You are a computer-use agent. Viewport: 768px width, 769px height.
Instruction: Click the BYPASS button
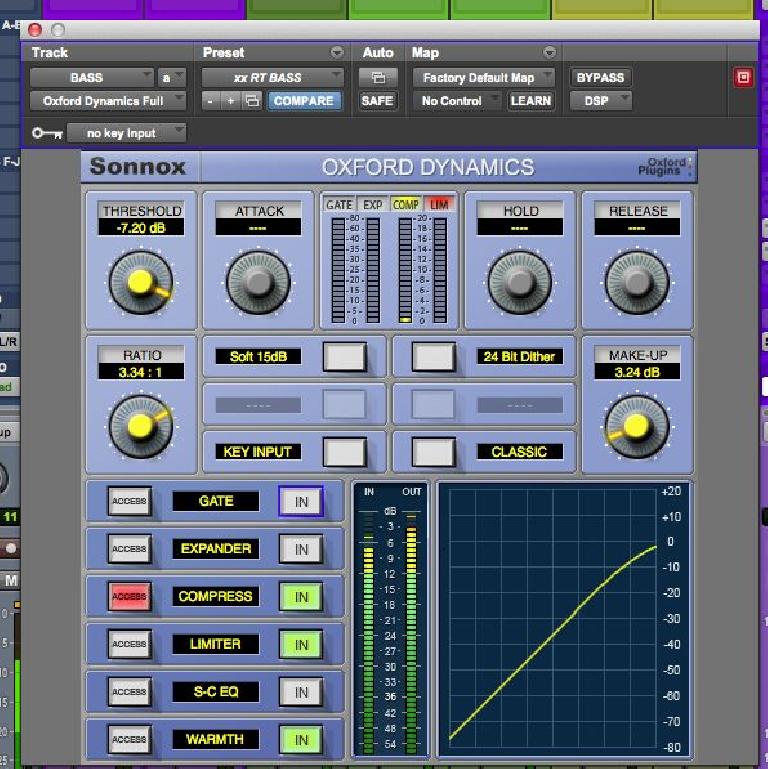(x=600, y=77)
